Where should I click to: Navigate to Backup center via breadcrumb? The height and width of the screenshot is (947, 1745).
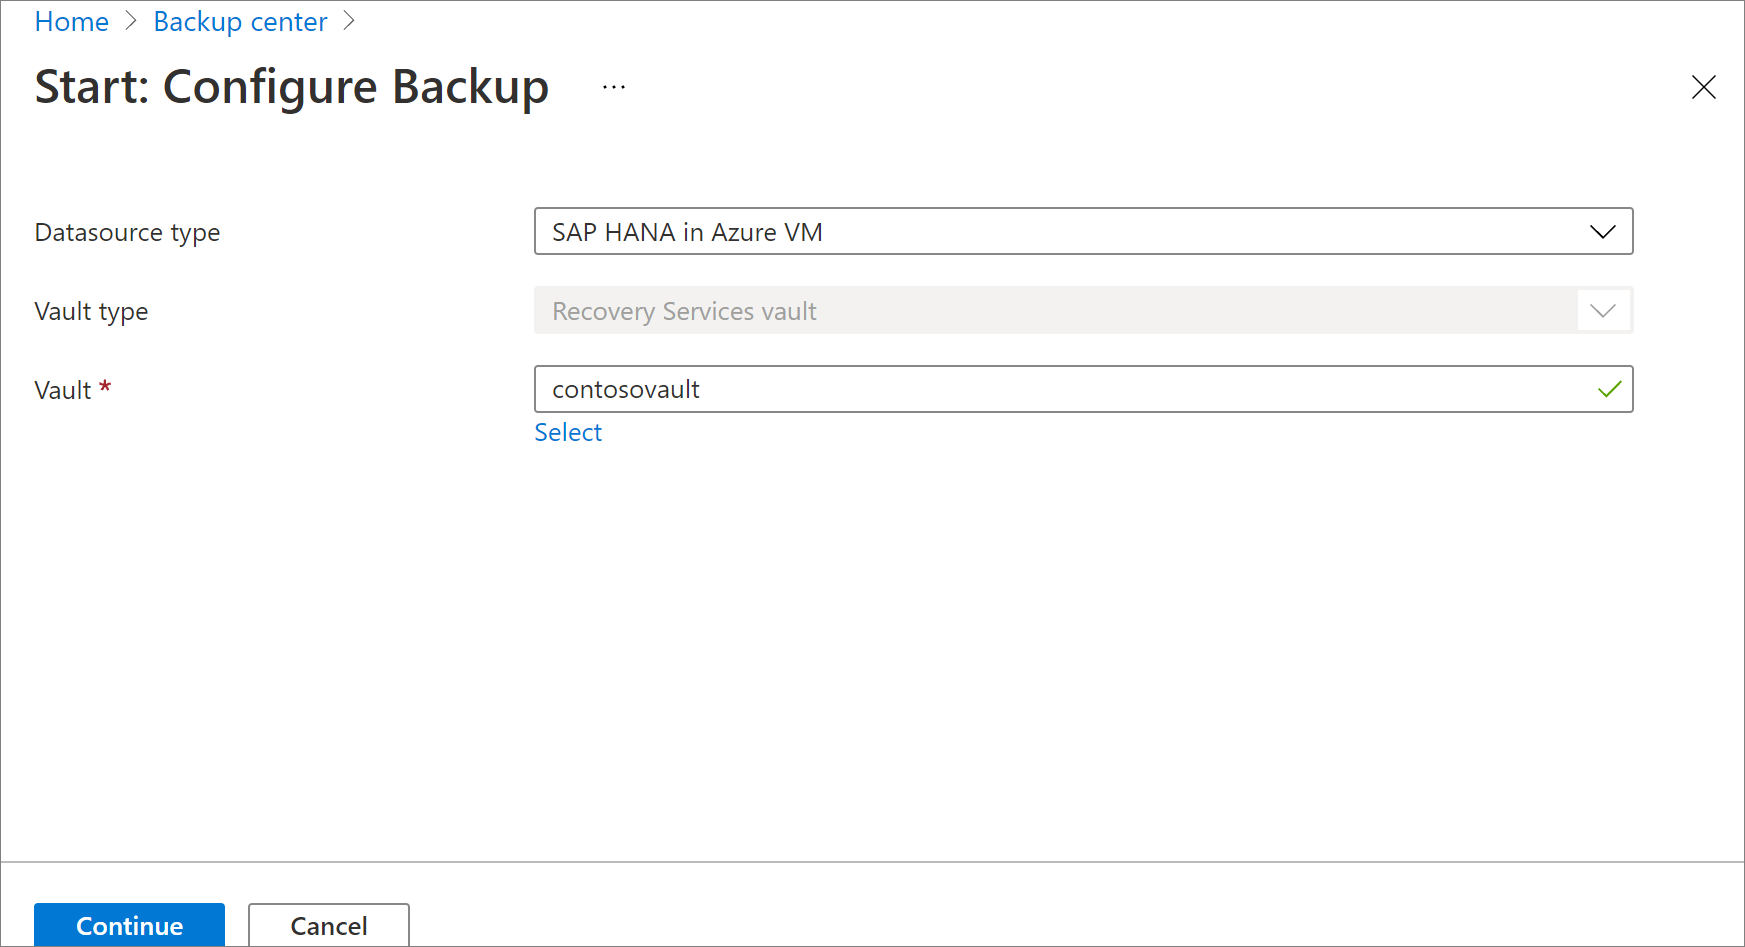pyautogui.click(x=240, y=21)
